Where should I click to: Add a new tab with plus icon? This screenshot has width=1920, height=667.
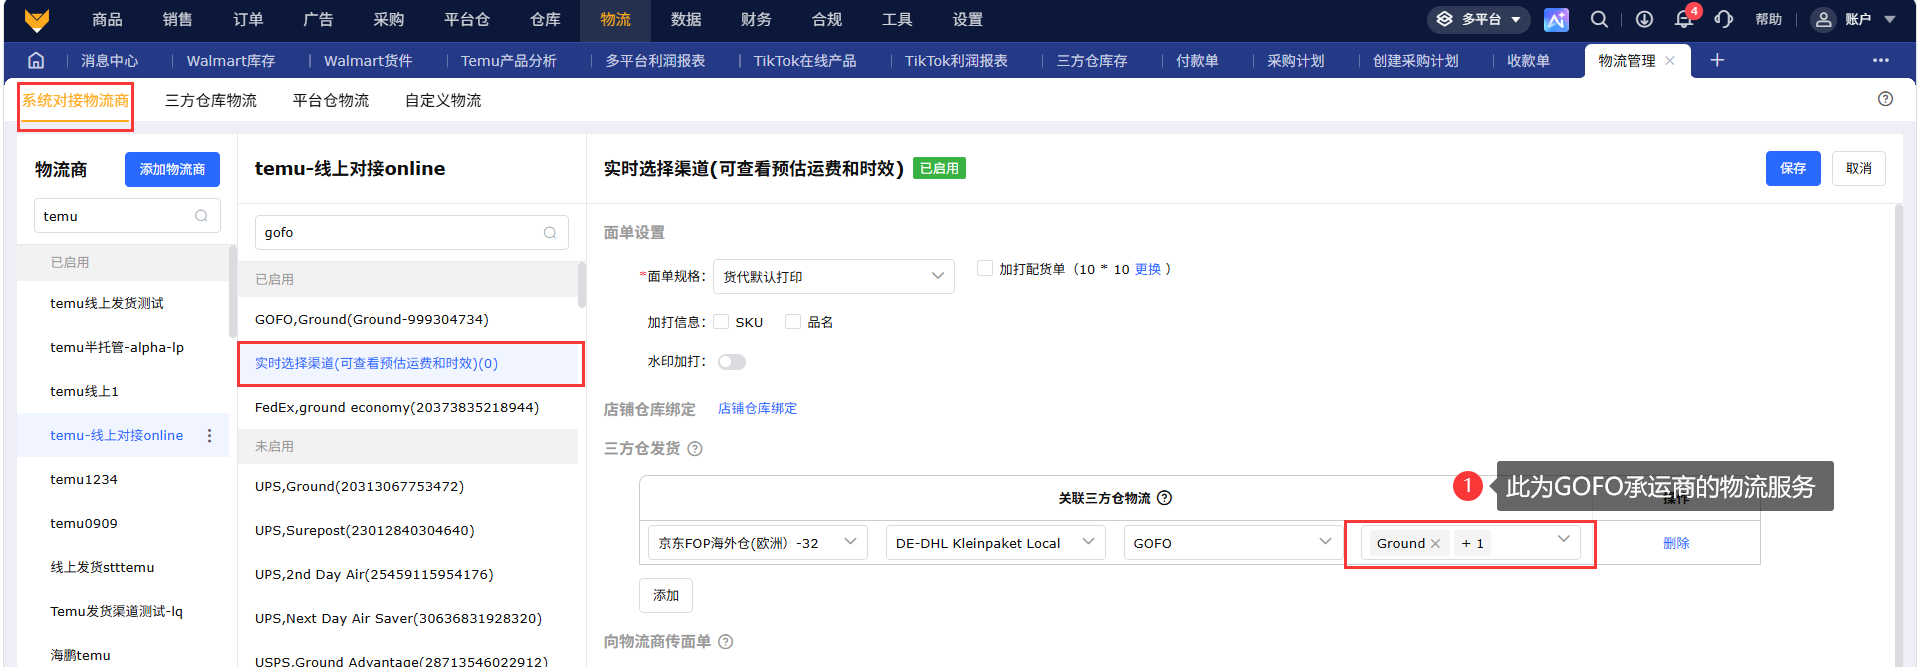coord(1717,60)
